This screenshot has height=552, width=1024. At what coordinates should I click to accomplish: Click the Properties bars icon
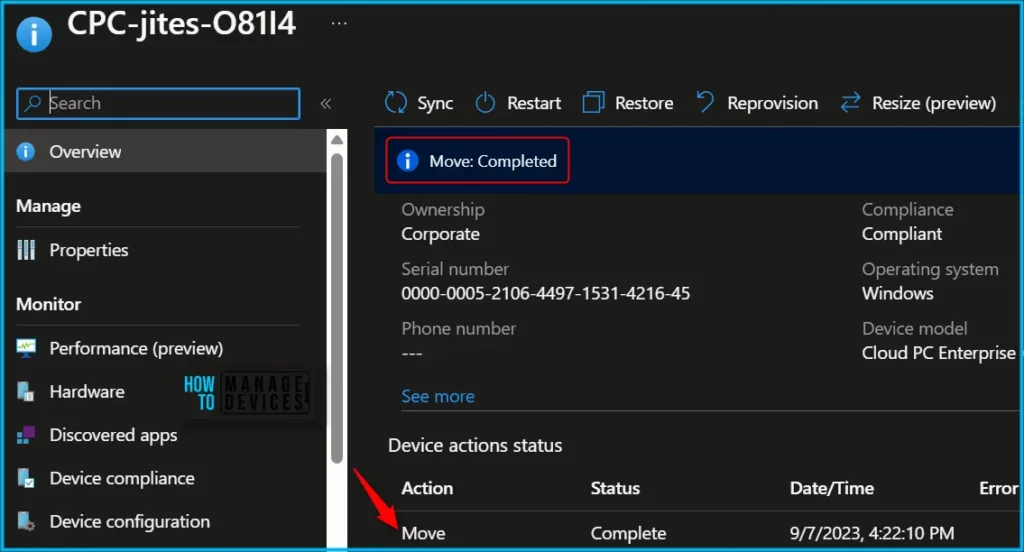[x=26, y=250]
